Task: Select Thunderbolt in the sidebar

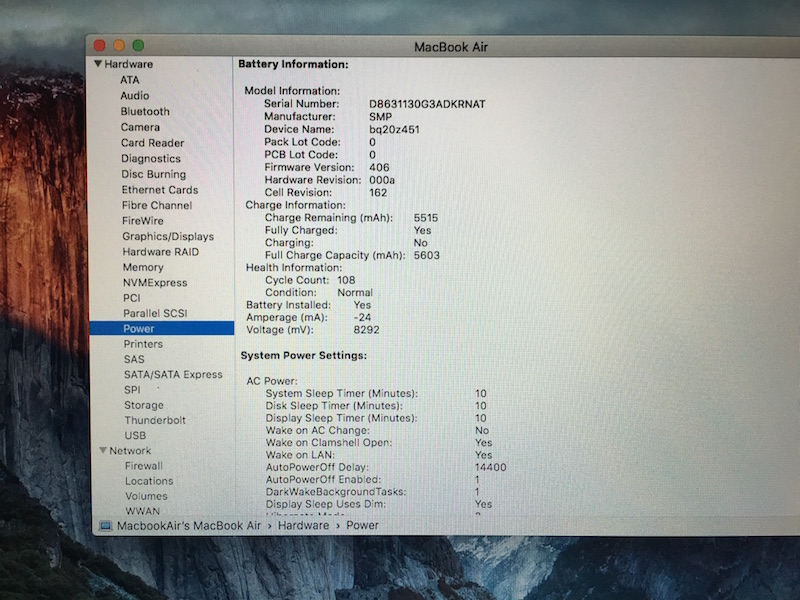Action: click(x=155, y=420)
